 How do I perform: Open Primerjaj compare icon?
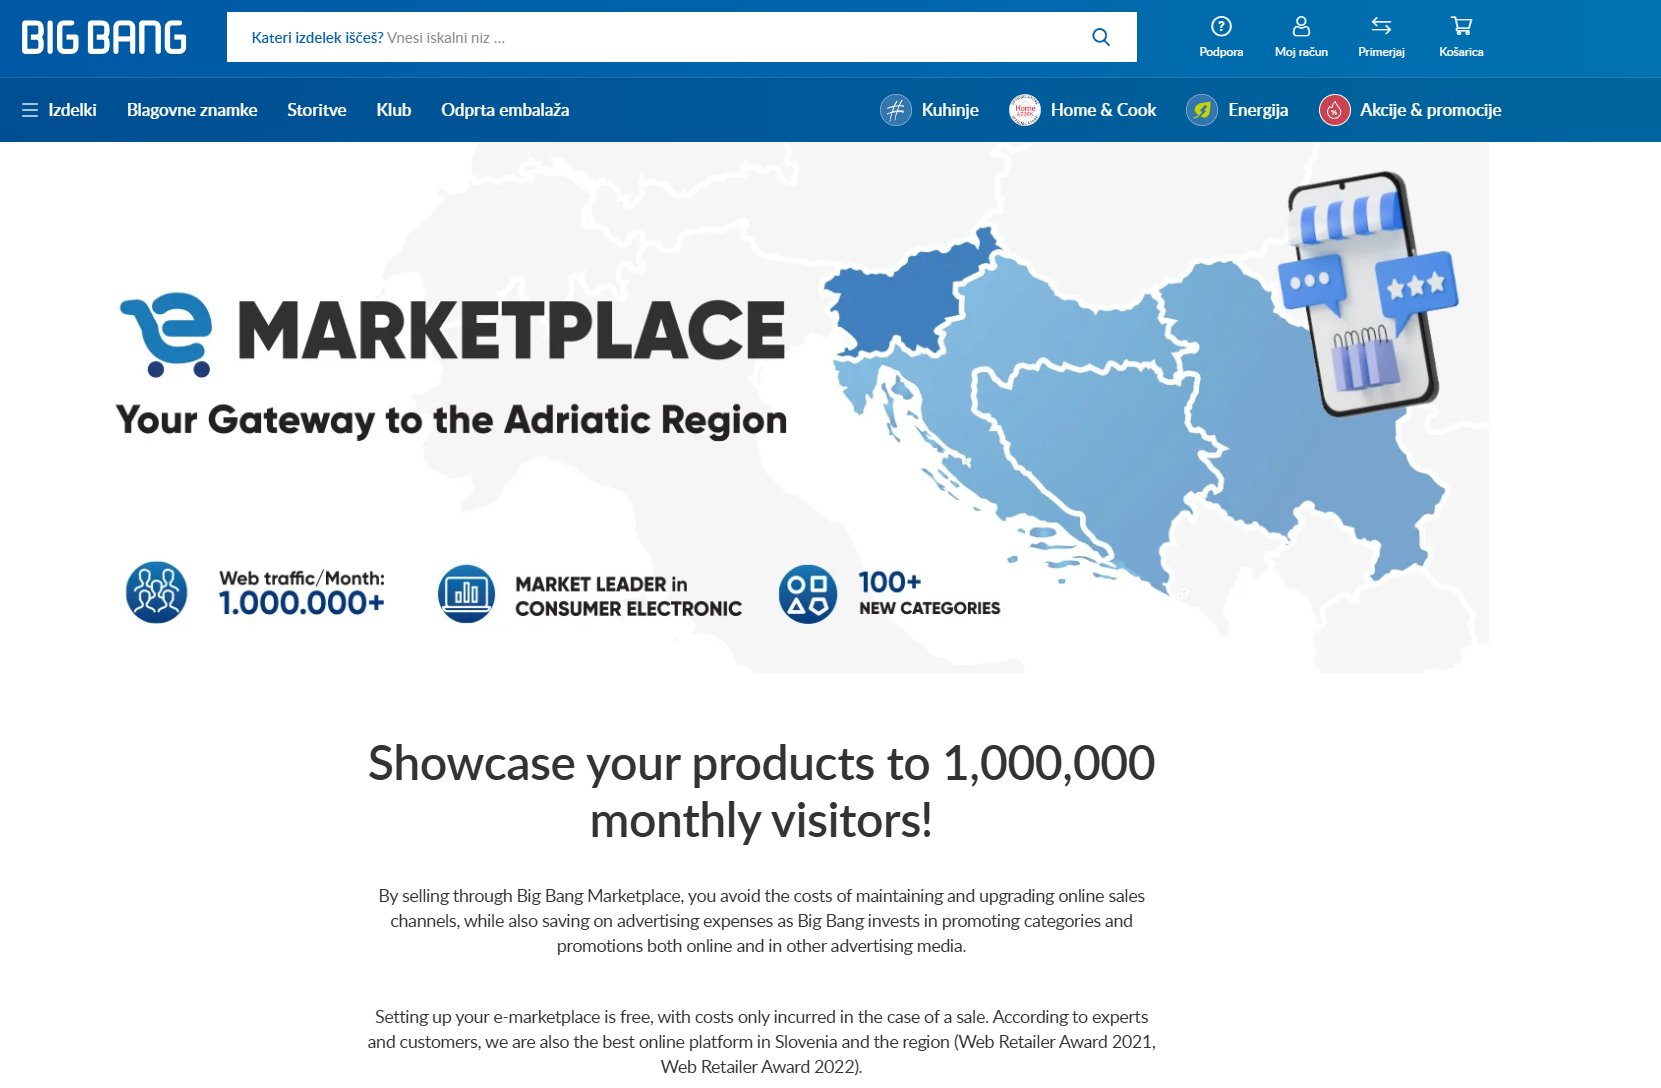[1381, 27]
